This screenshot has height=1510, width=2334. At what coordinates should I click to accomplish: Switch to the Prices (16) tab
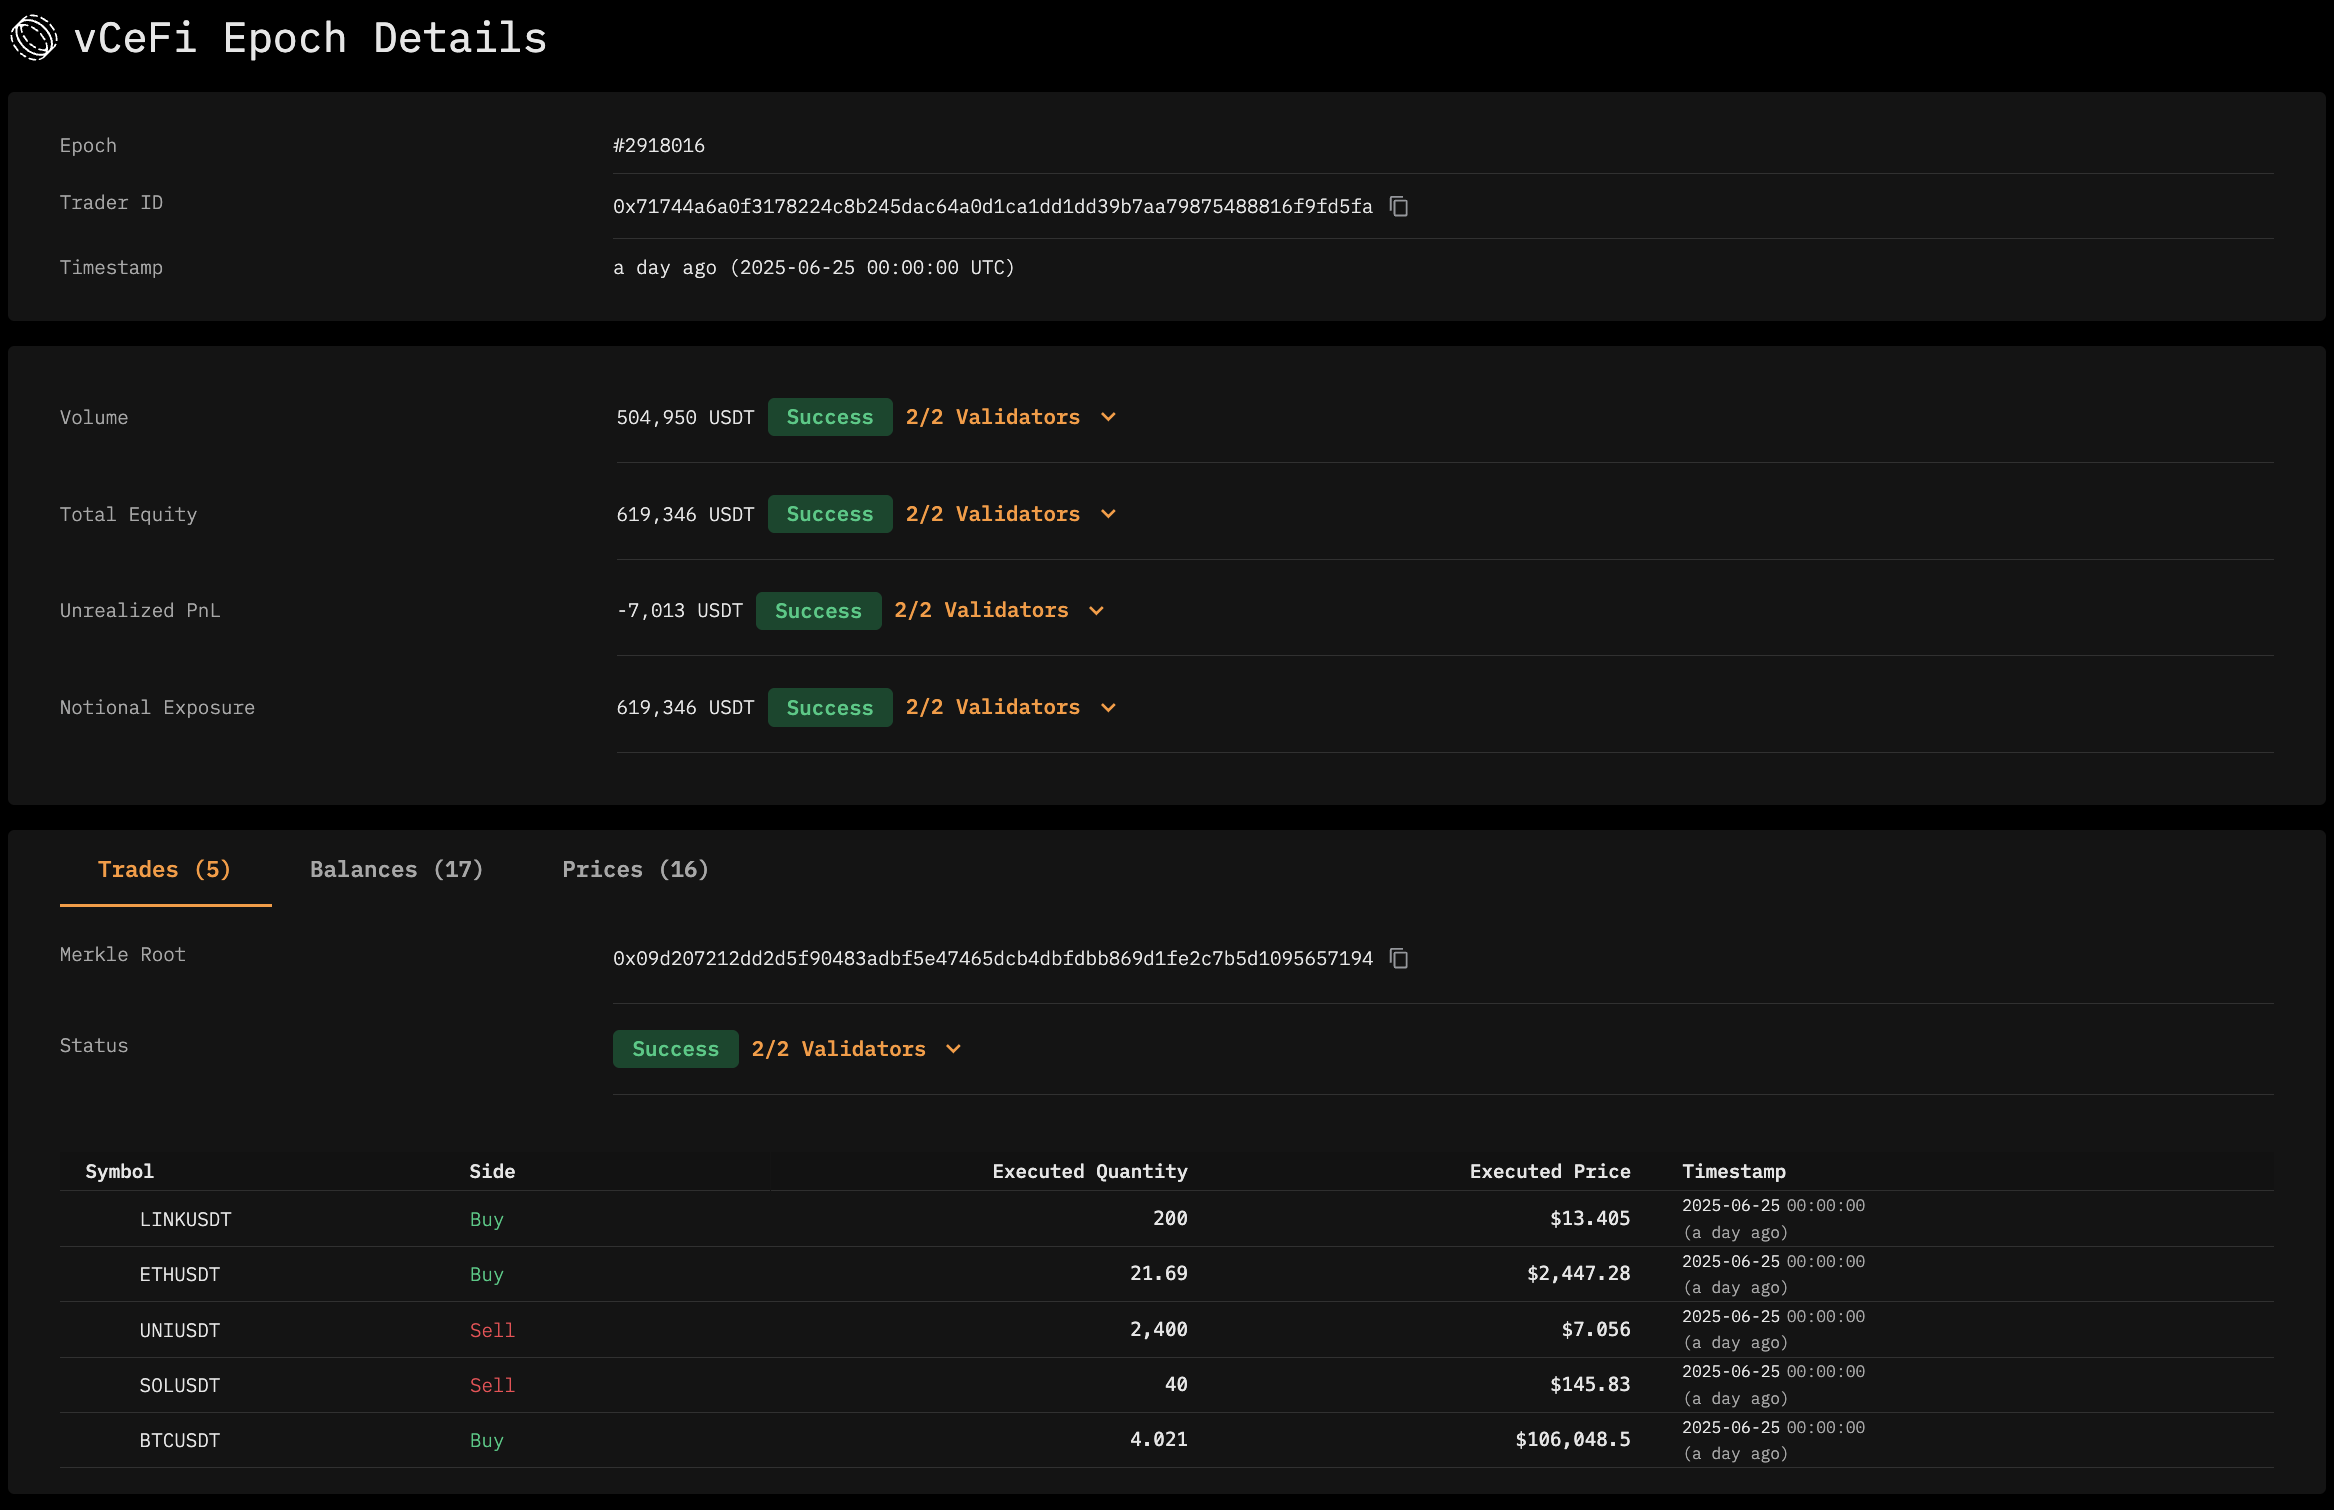[635, 869]
